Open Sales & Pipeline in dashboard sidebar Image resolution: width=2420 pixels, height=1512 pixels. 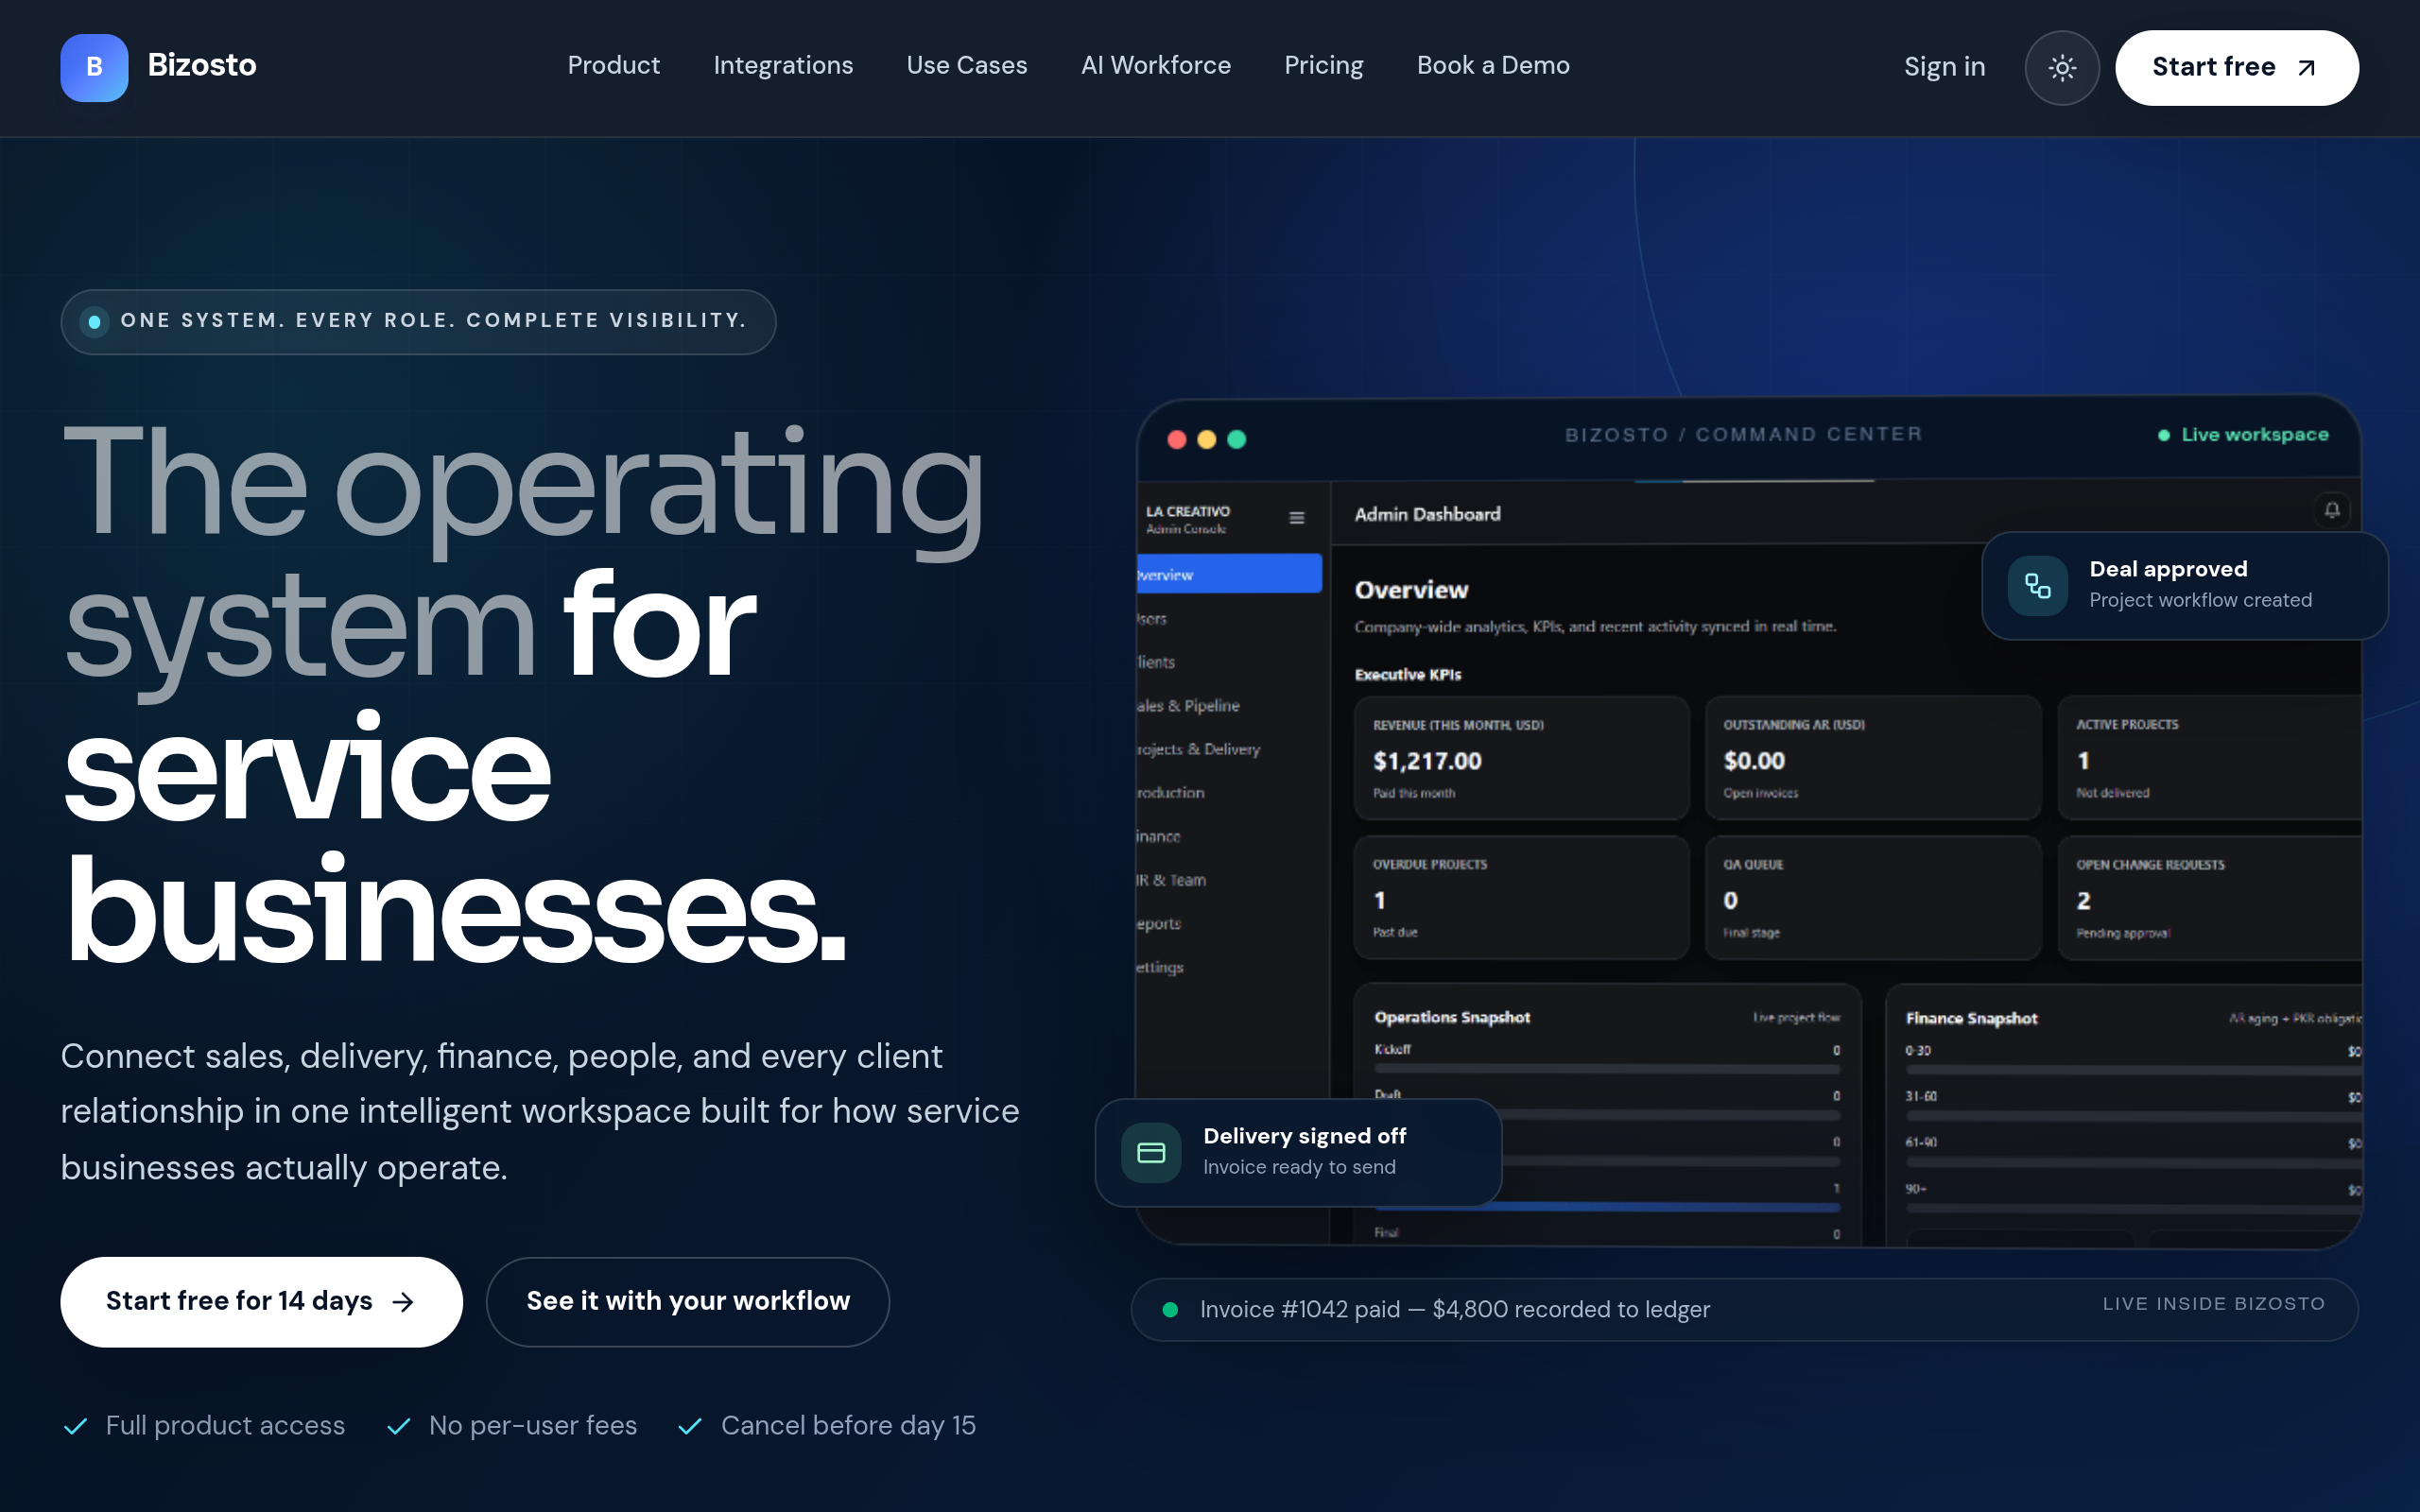tap(1188, 706)
